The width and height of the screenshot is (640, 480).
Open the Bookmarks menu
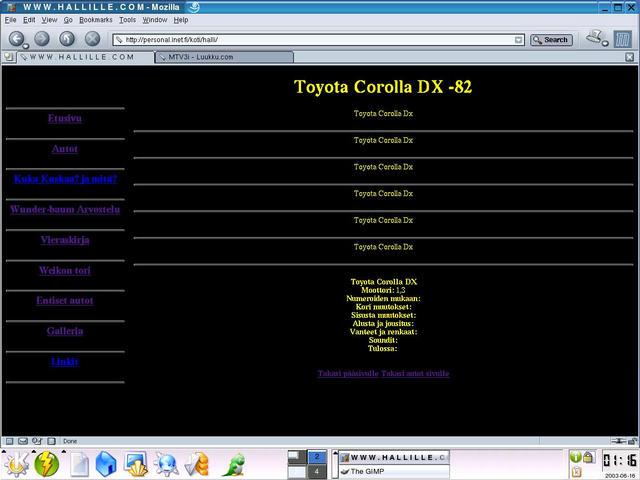point(96,20)
